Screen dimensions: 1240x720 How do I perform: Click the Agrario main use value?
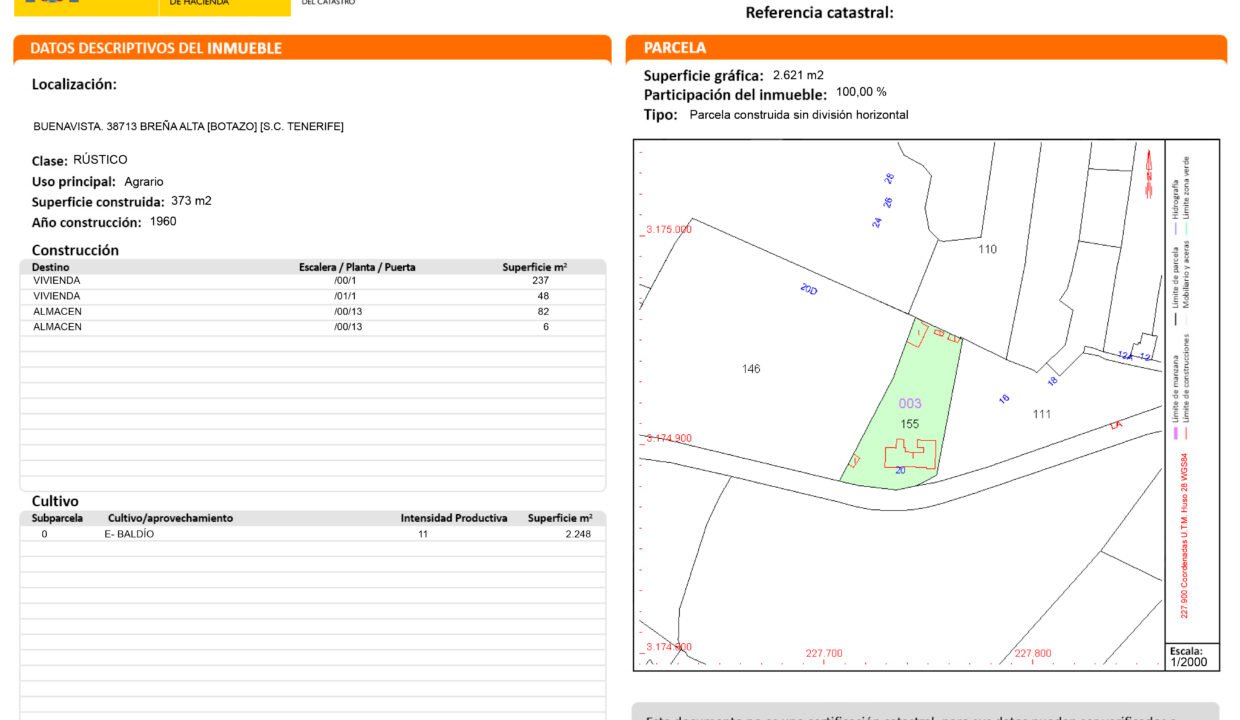click(x=144, y=182)
